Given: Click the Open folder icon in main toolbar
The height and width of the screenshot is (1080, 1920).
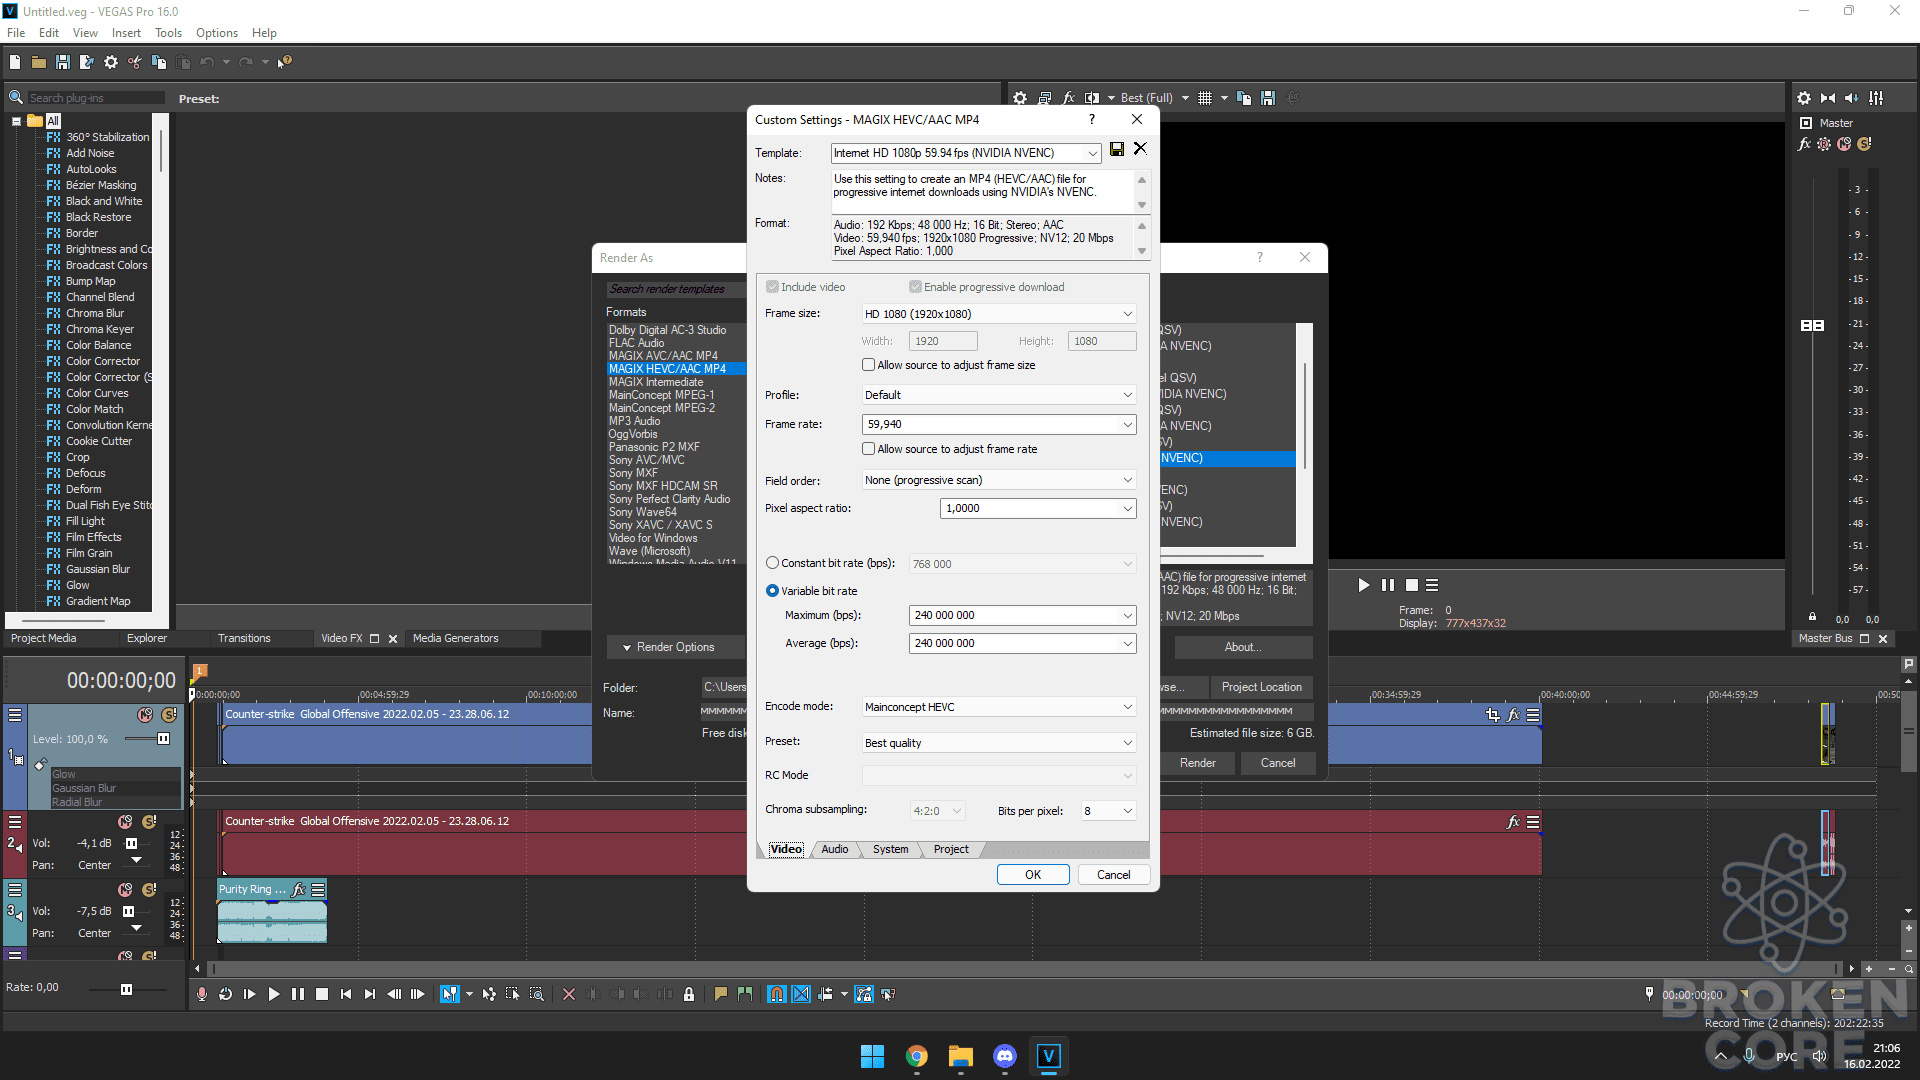Looking at the screenshot, I should coord(39,62).
